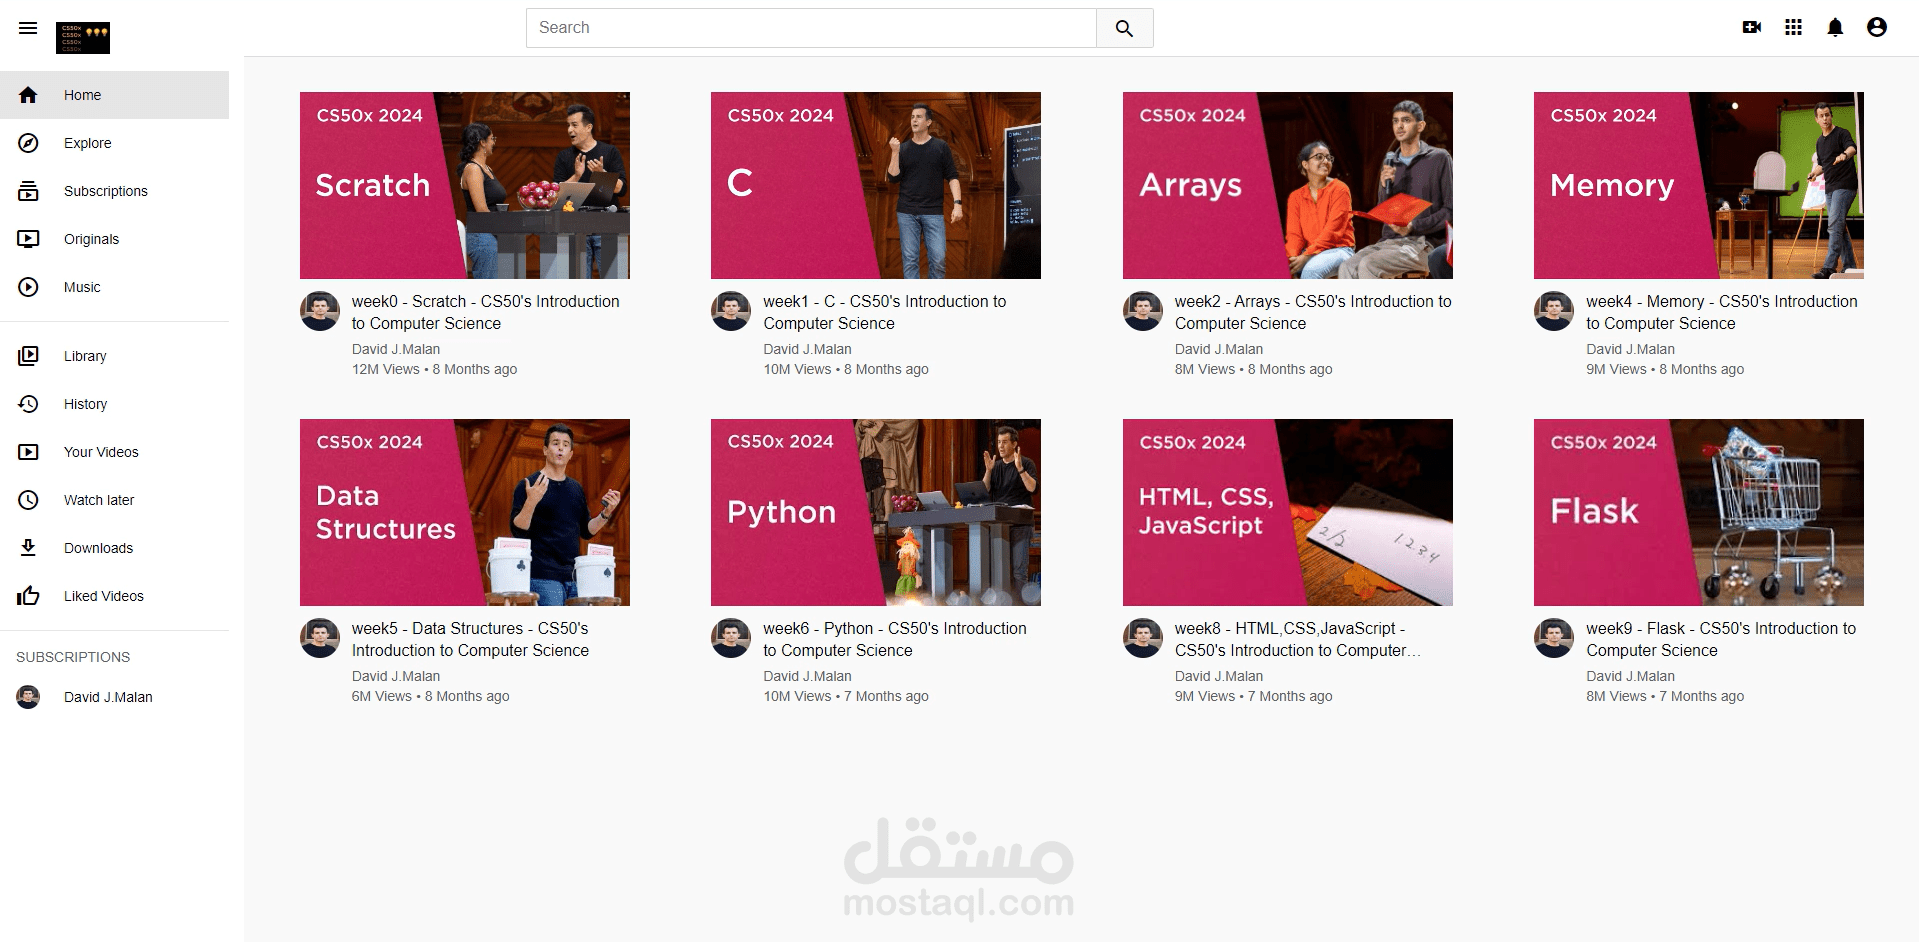Click the Watch later clock icon
This screenshot has height=942, width=1919.
coord(28,500)
